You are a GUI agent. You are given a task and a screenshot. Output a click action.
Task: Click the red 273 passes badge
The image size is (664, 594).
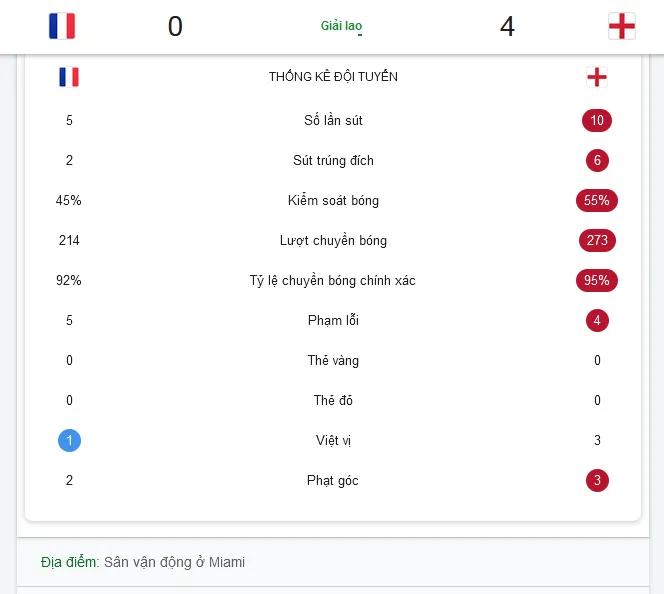pyautogui.click(x=597, y=240)
